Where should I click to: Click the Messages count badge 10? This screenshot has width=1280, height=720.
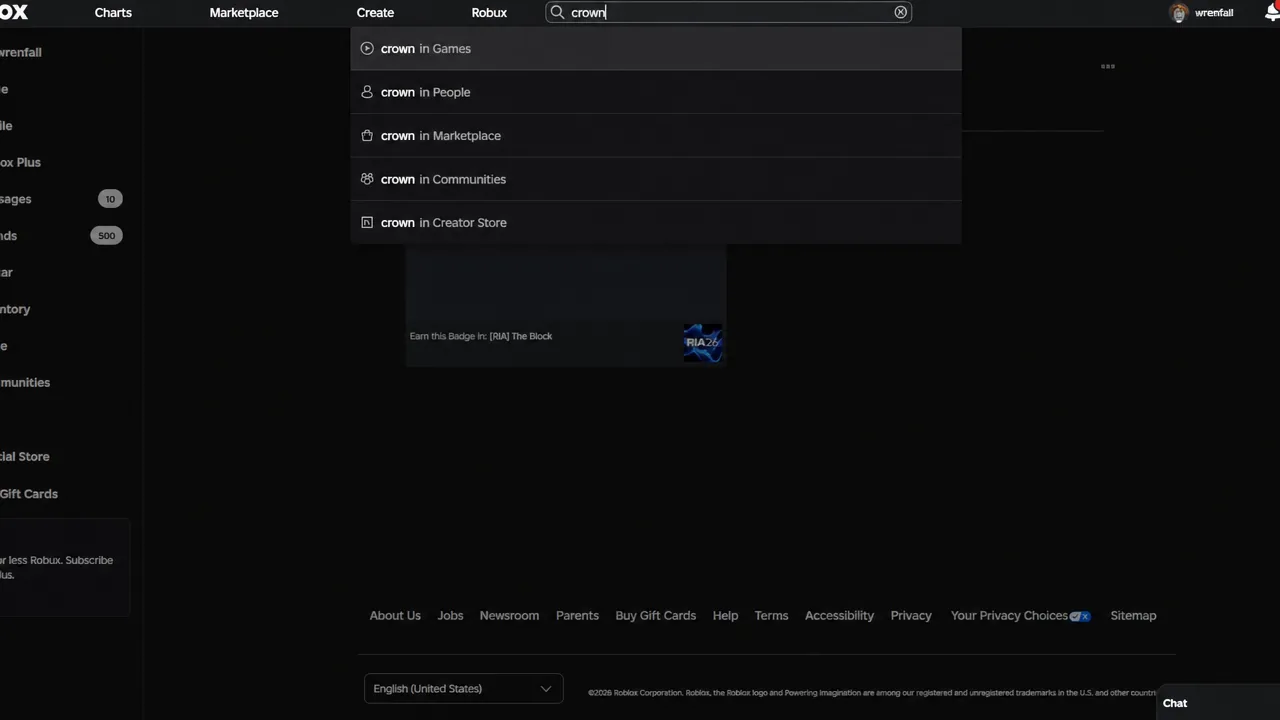110,199
